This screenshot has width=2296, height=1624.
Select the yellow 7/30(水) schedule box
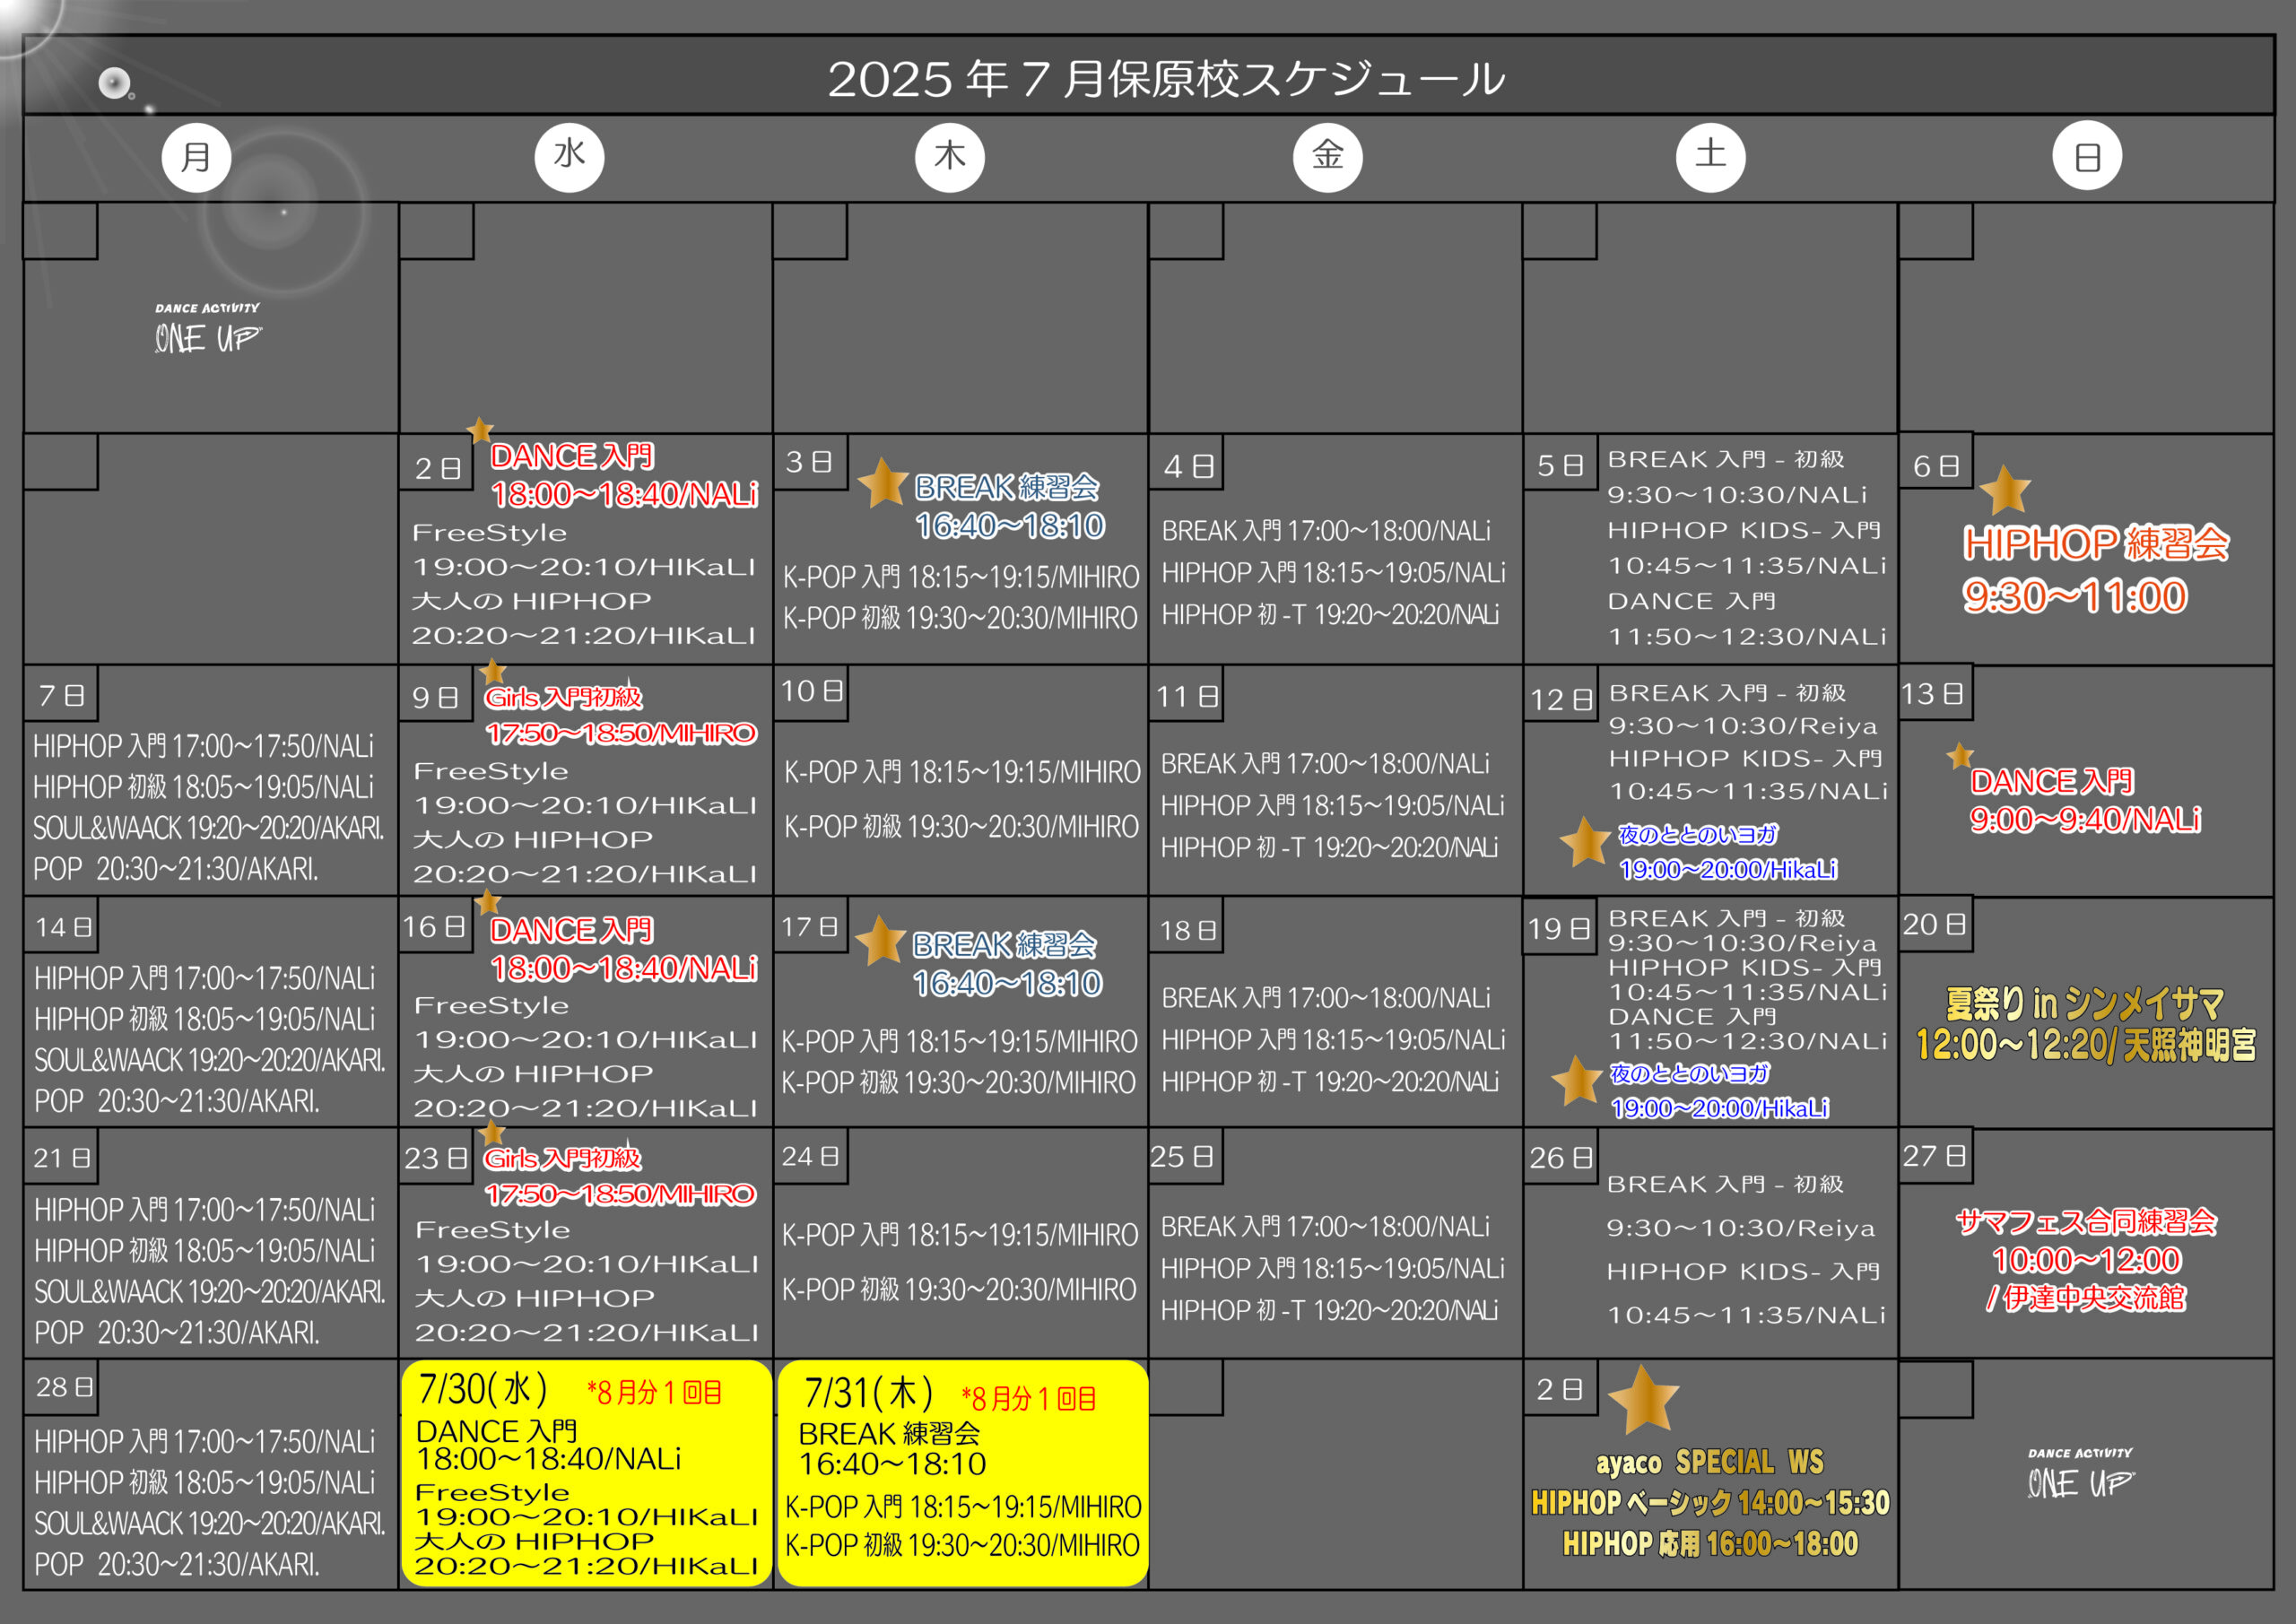click(586, 1473)
